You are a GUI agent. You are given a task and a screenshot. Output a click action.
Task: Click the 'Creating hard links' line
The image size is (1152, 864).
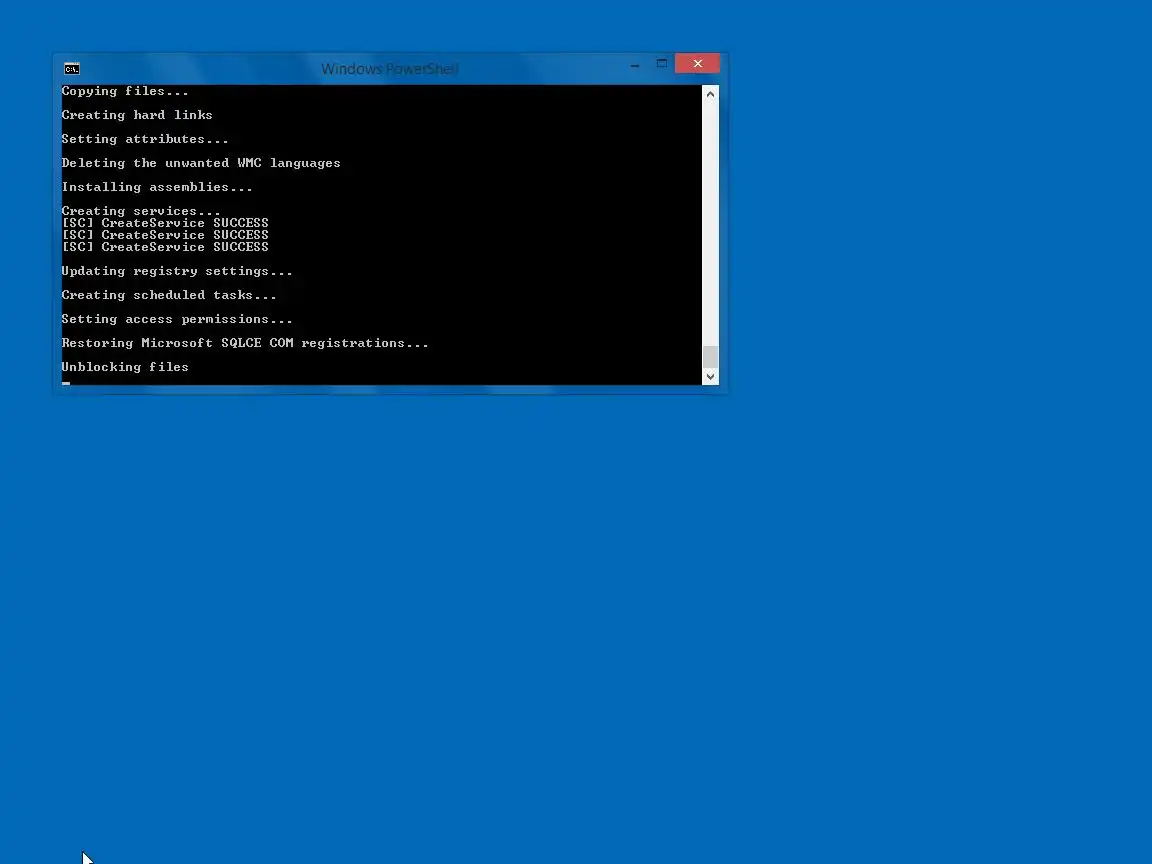pos(137,115)
